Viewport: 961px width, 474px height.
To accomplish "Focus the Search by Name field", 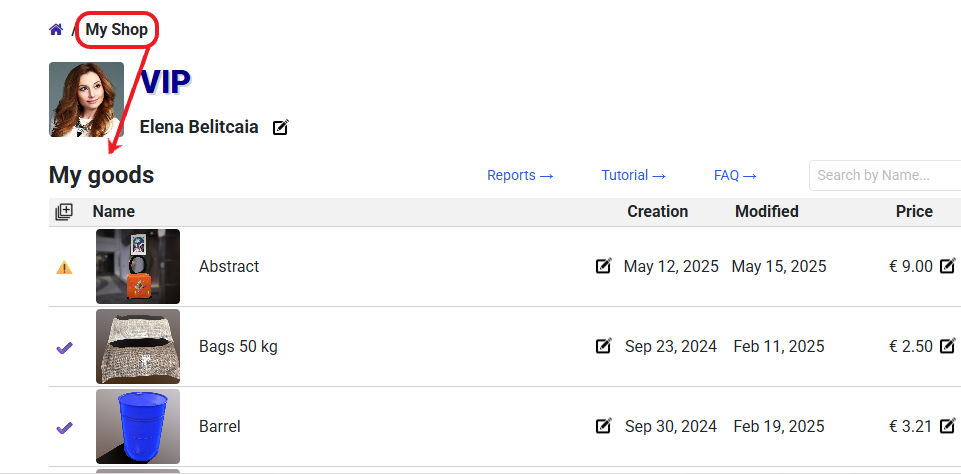I will click(x=885, y=175).
